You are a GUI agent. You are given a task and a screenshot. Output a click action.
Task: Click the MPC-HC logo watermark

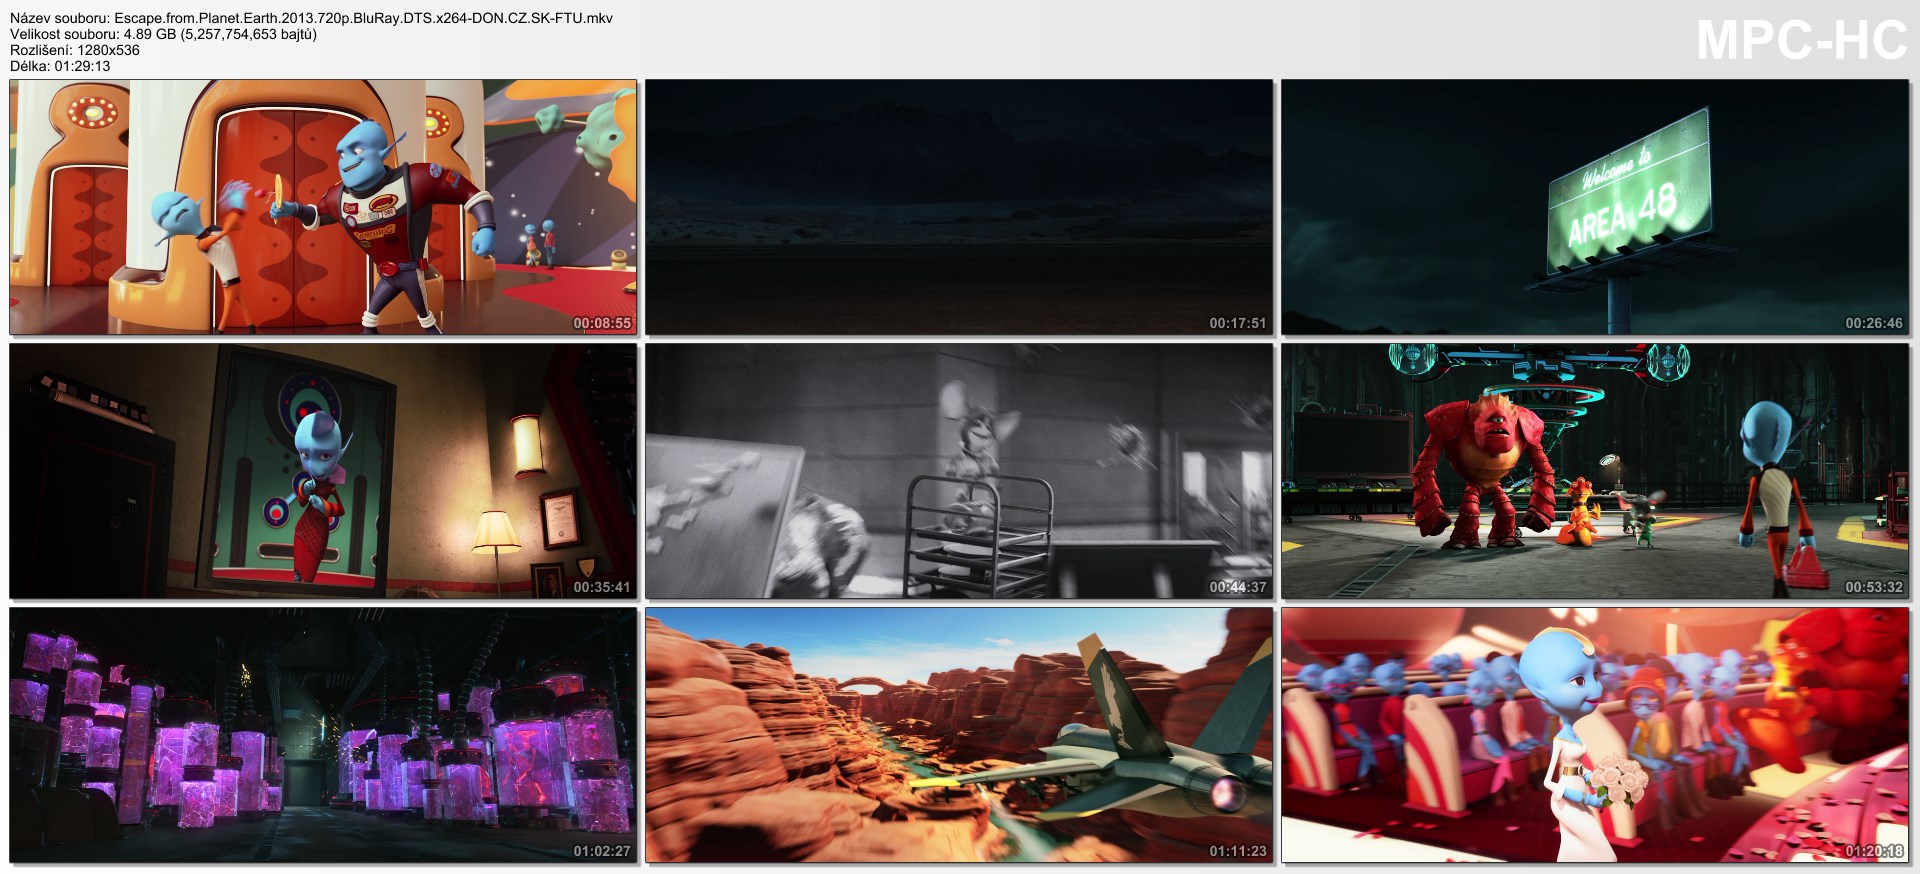click(1801, 41)
